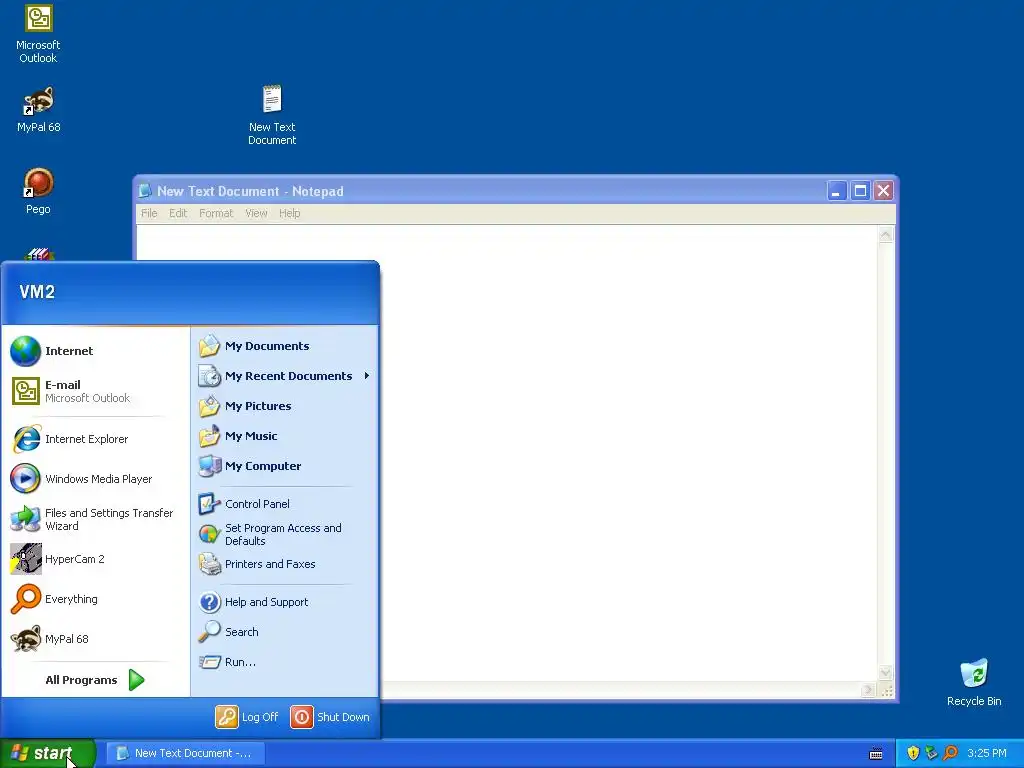Click Everything magnifier tray icon
Screen dimensions: 1024x768
pos(950,753)
